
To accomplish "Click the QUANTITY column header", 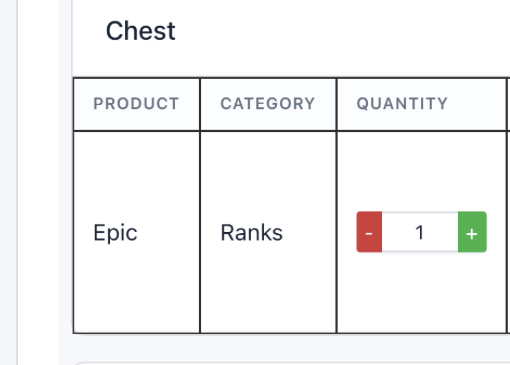I will pos(402,104).
